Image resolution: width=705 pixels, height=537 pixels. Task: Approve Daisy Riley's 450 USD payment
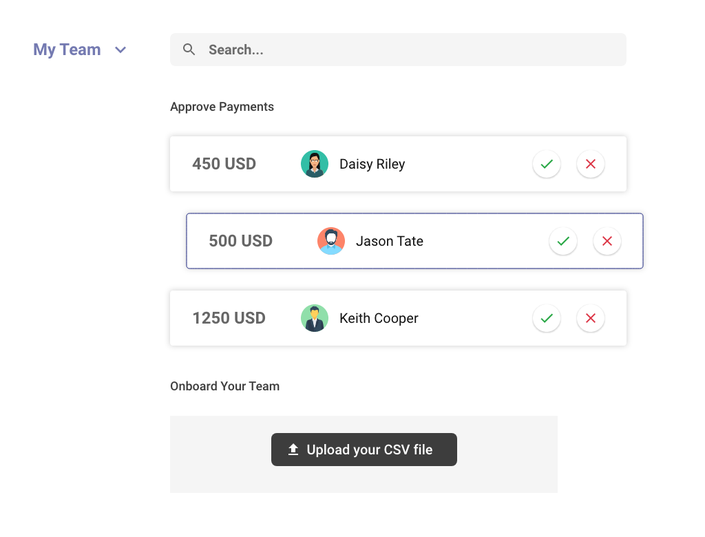click(x=546, y=164)
